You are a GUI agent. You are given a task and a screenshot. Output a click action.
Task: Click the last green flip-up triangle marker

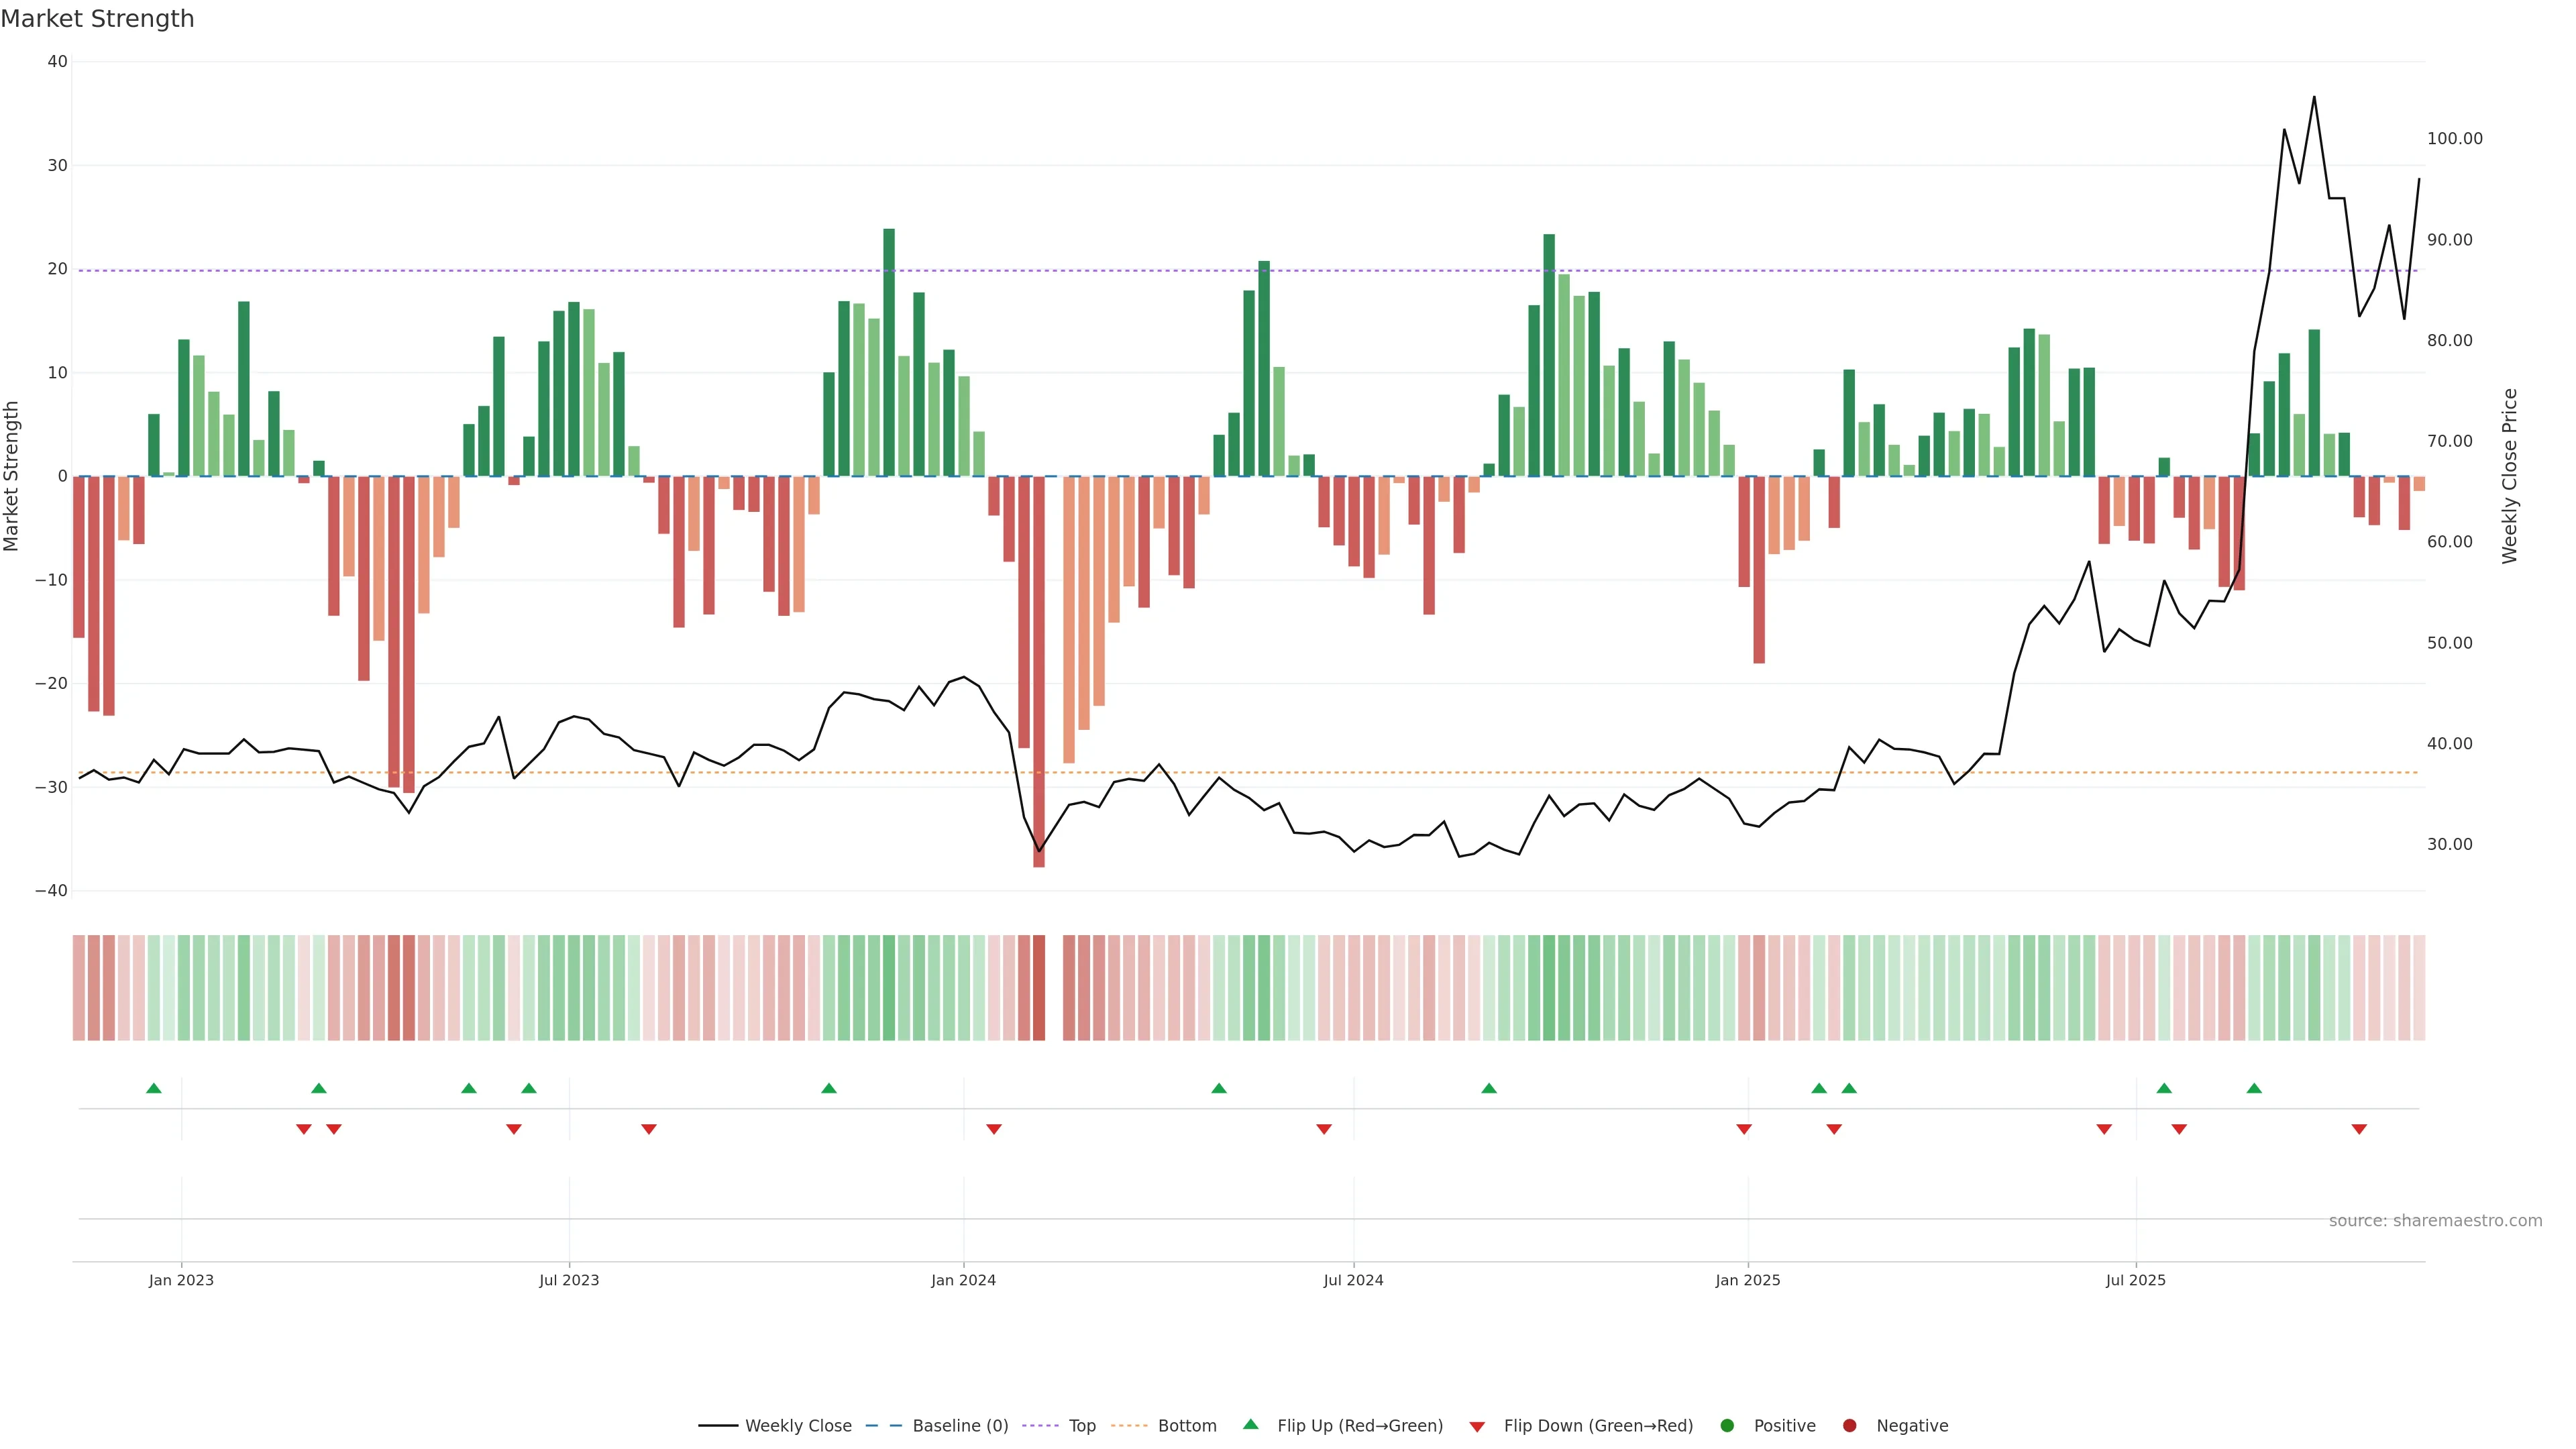coord(2254,1088)
